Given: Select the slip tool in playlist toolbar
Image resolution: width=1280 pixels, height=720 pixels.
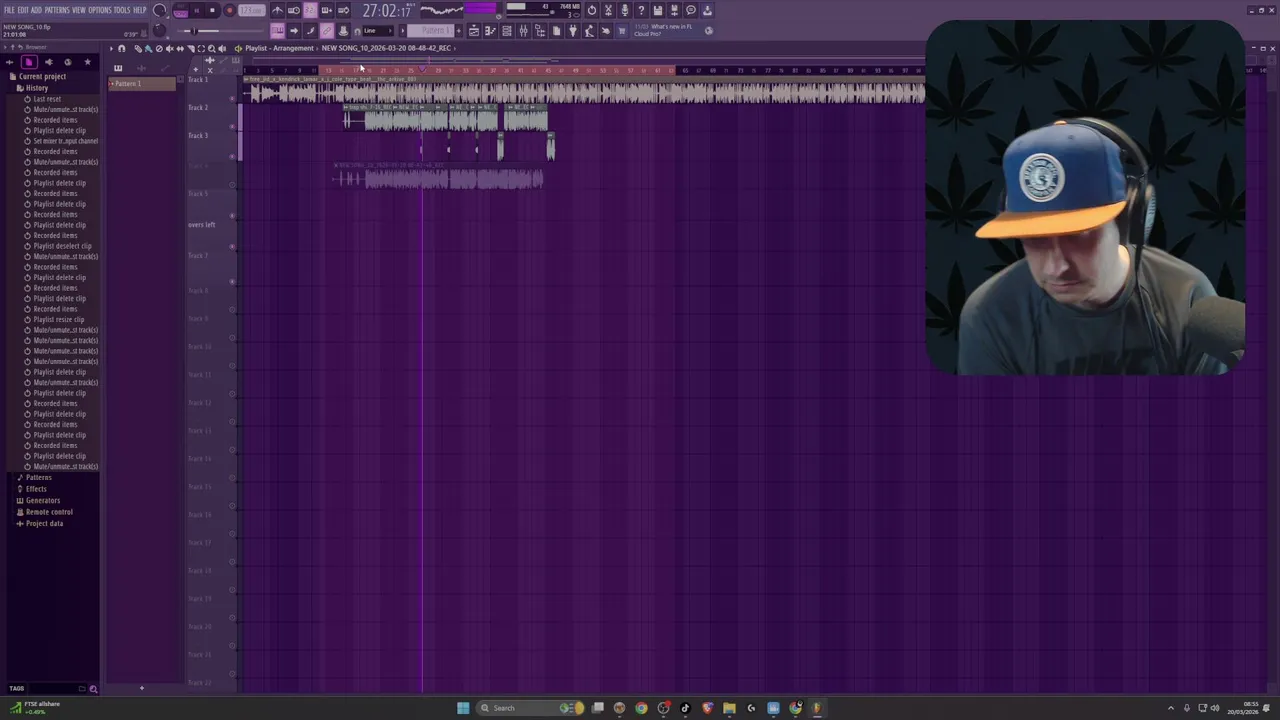Looking at the screenshot, I should 180,48.
